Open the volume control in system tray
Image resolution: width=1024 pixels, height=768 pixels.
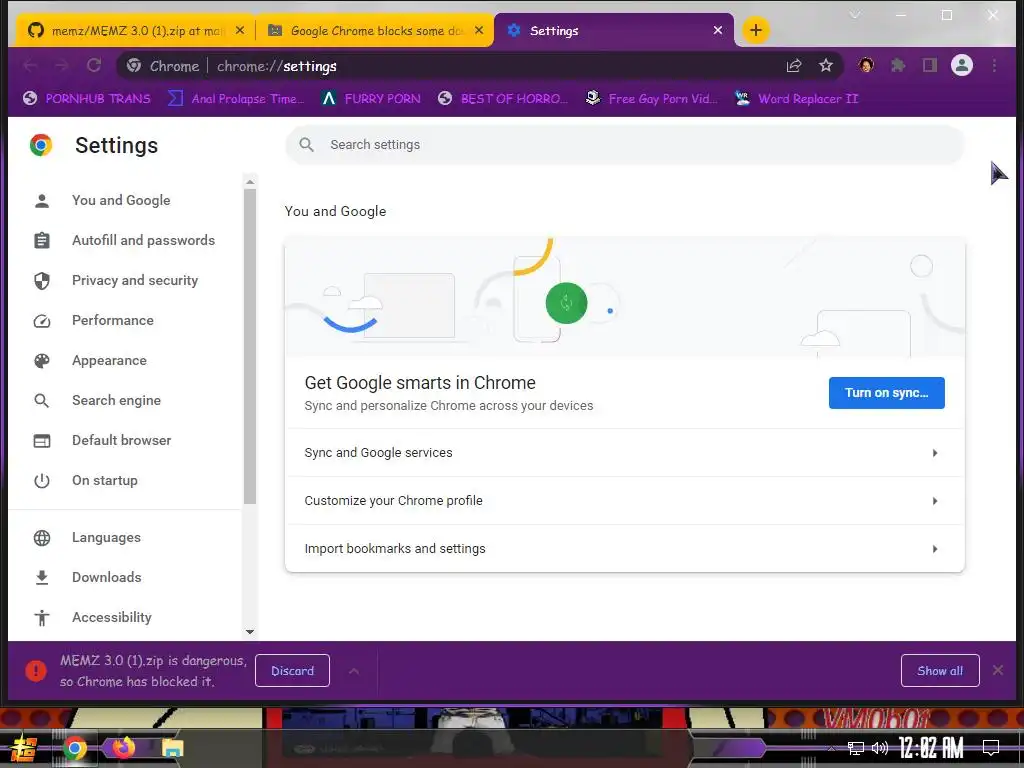[880, 748]
